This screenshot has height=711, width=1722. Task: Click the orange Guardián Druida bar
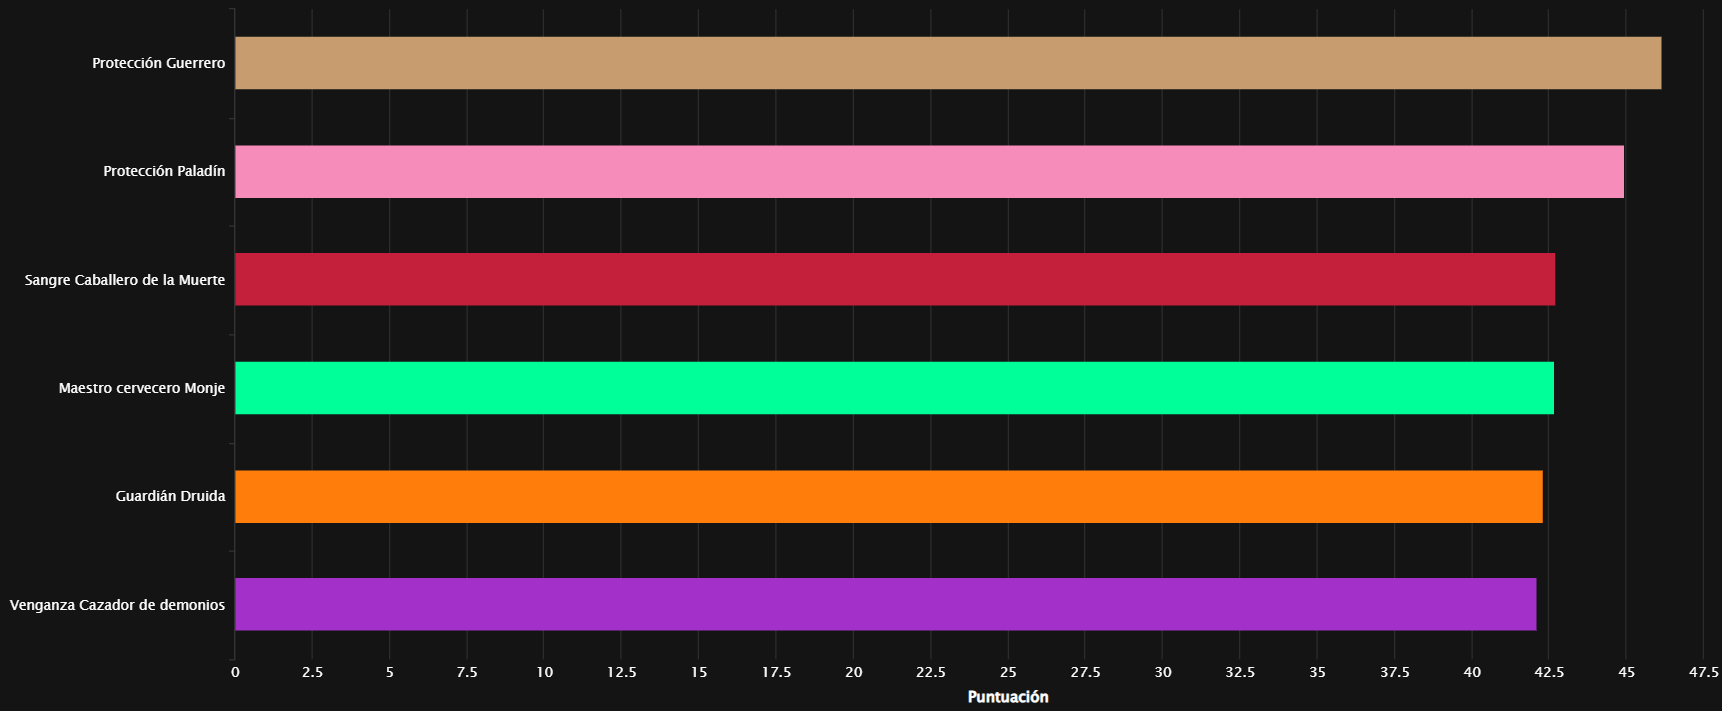pos(889,496)
